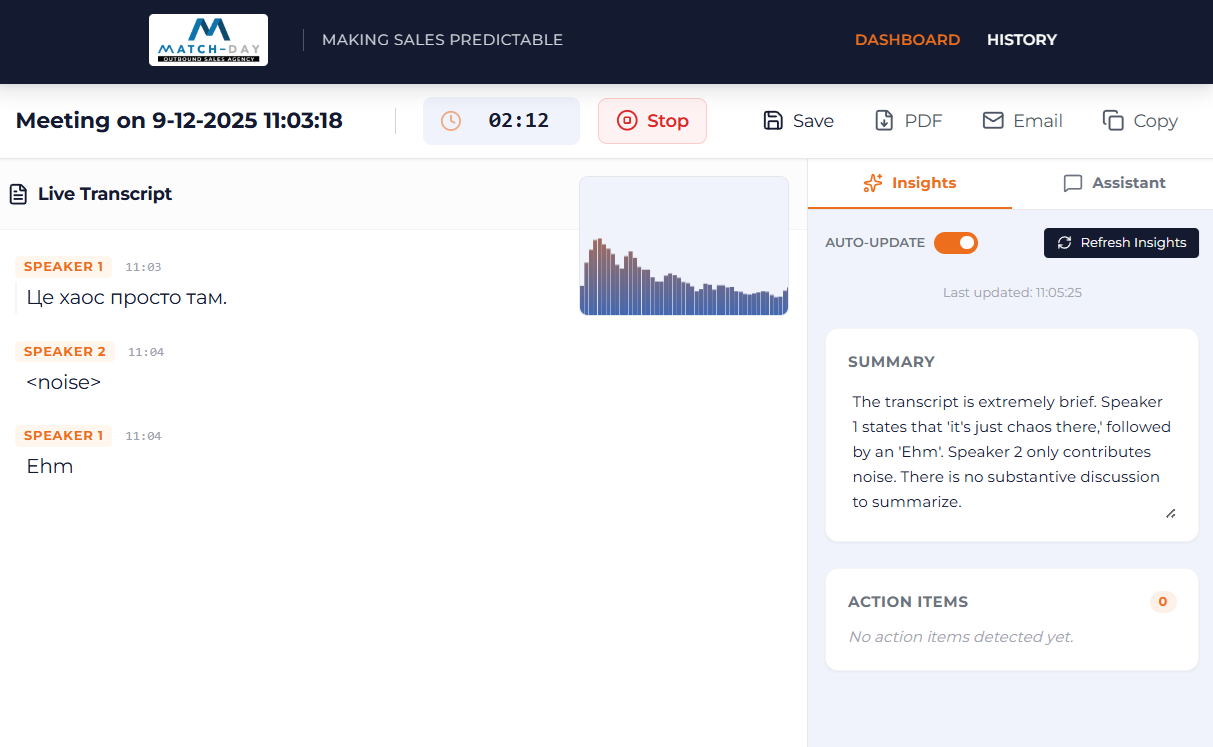Click the clock icon beside the timer
This screenshot has width=1213, height=747.
click(x=451, y=121)
